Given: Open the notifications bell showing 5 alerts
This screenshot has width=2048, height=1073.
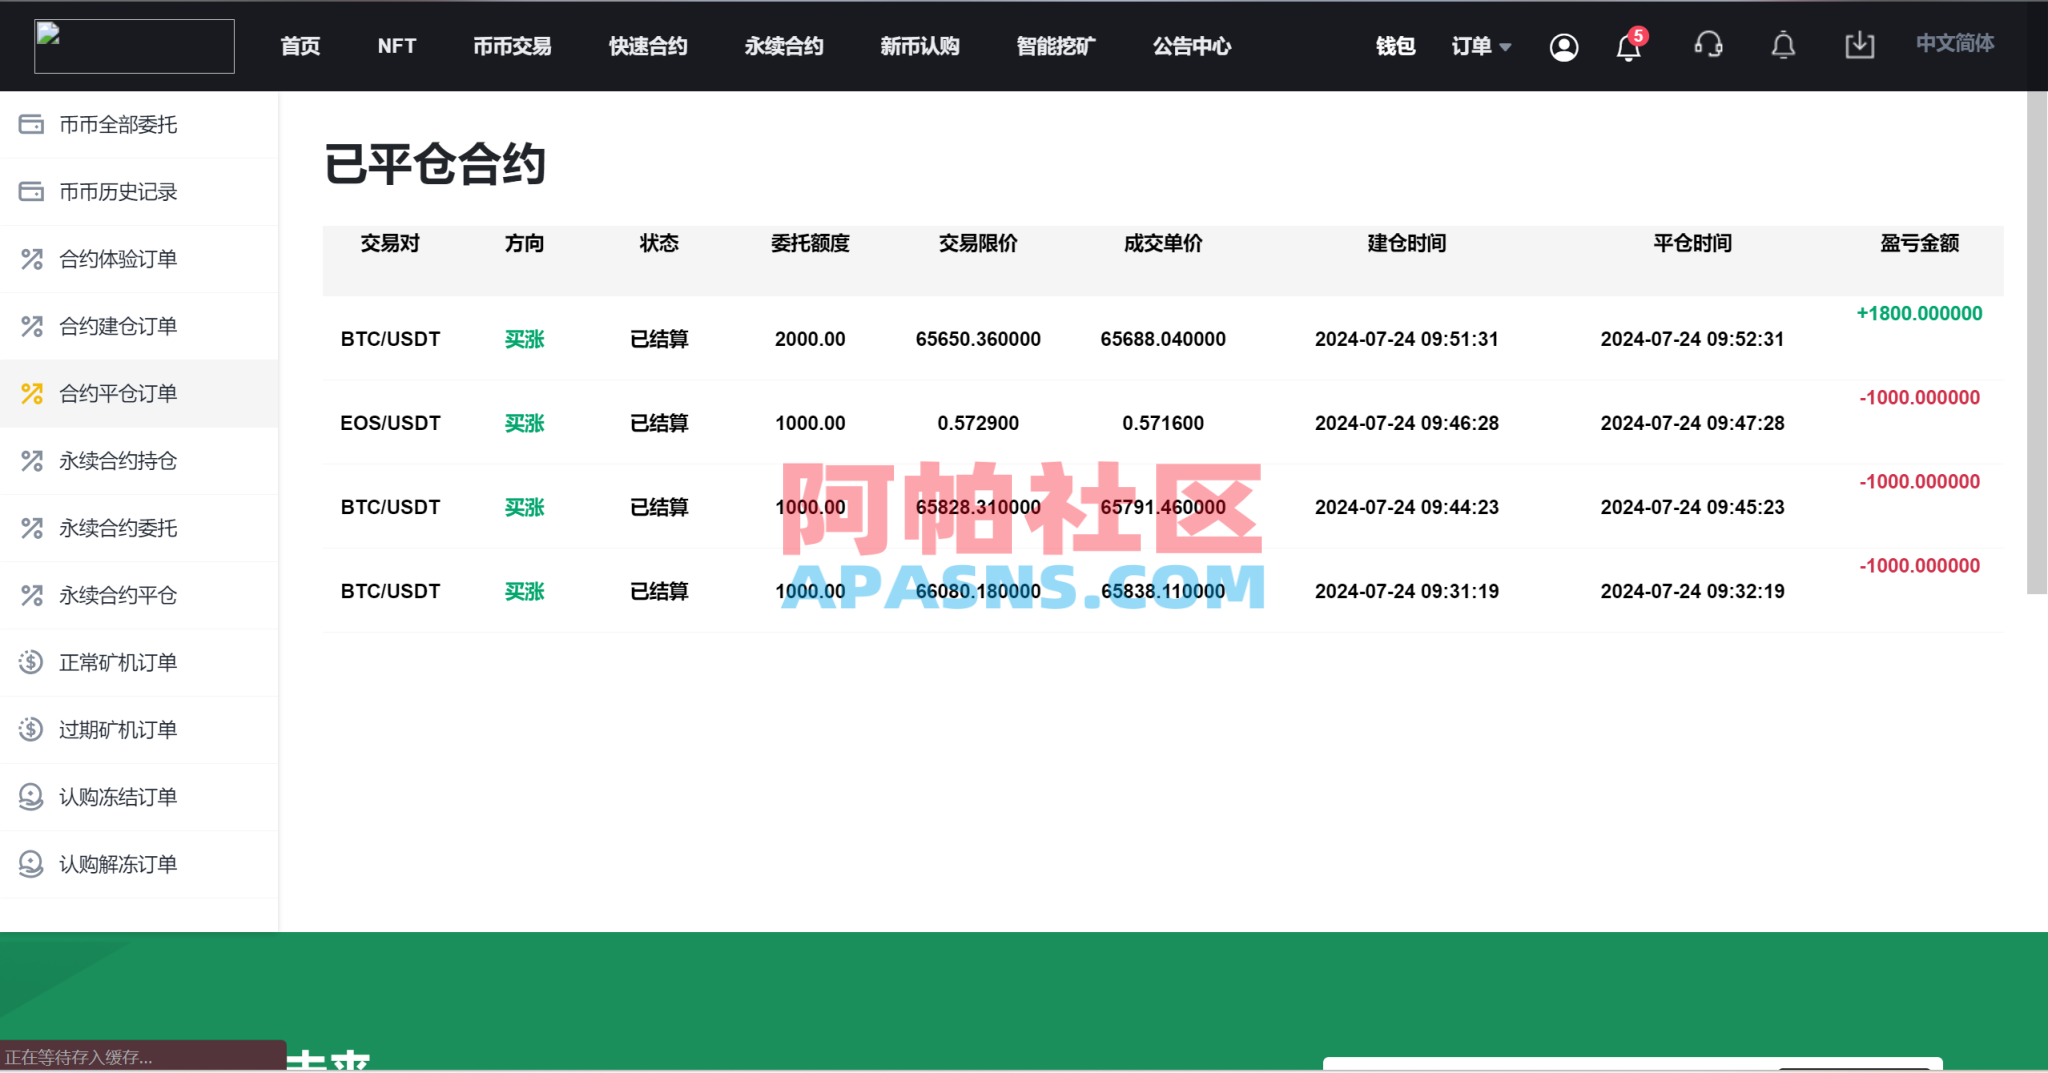Looking at the screenshot, I should [x=1628, y=46].
